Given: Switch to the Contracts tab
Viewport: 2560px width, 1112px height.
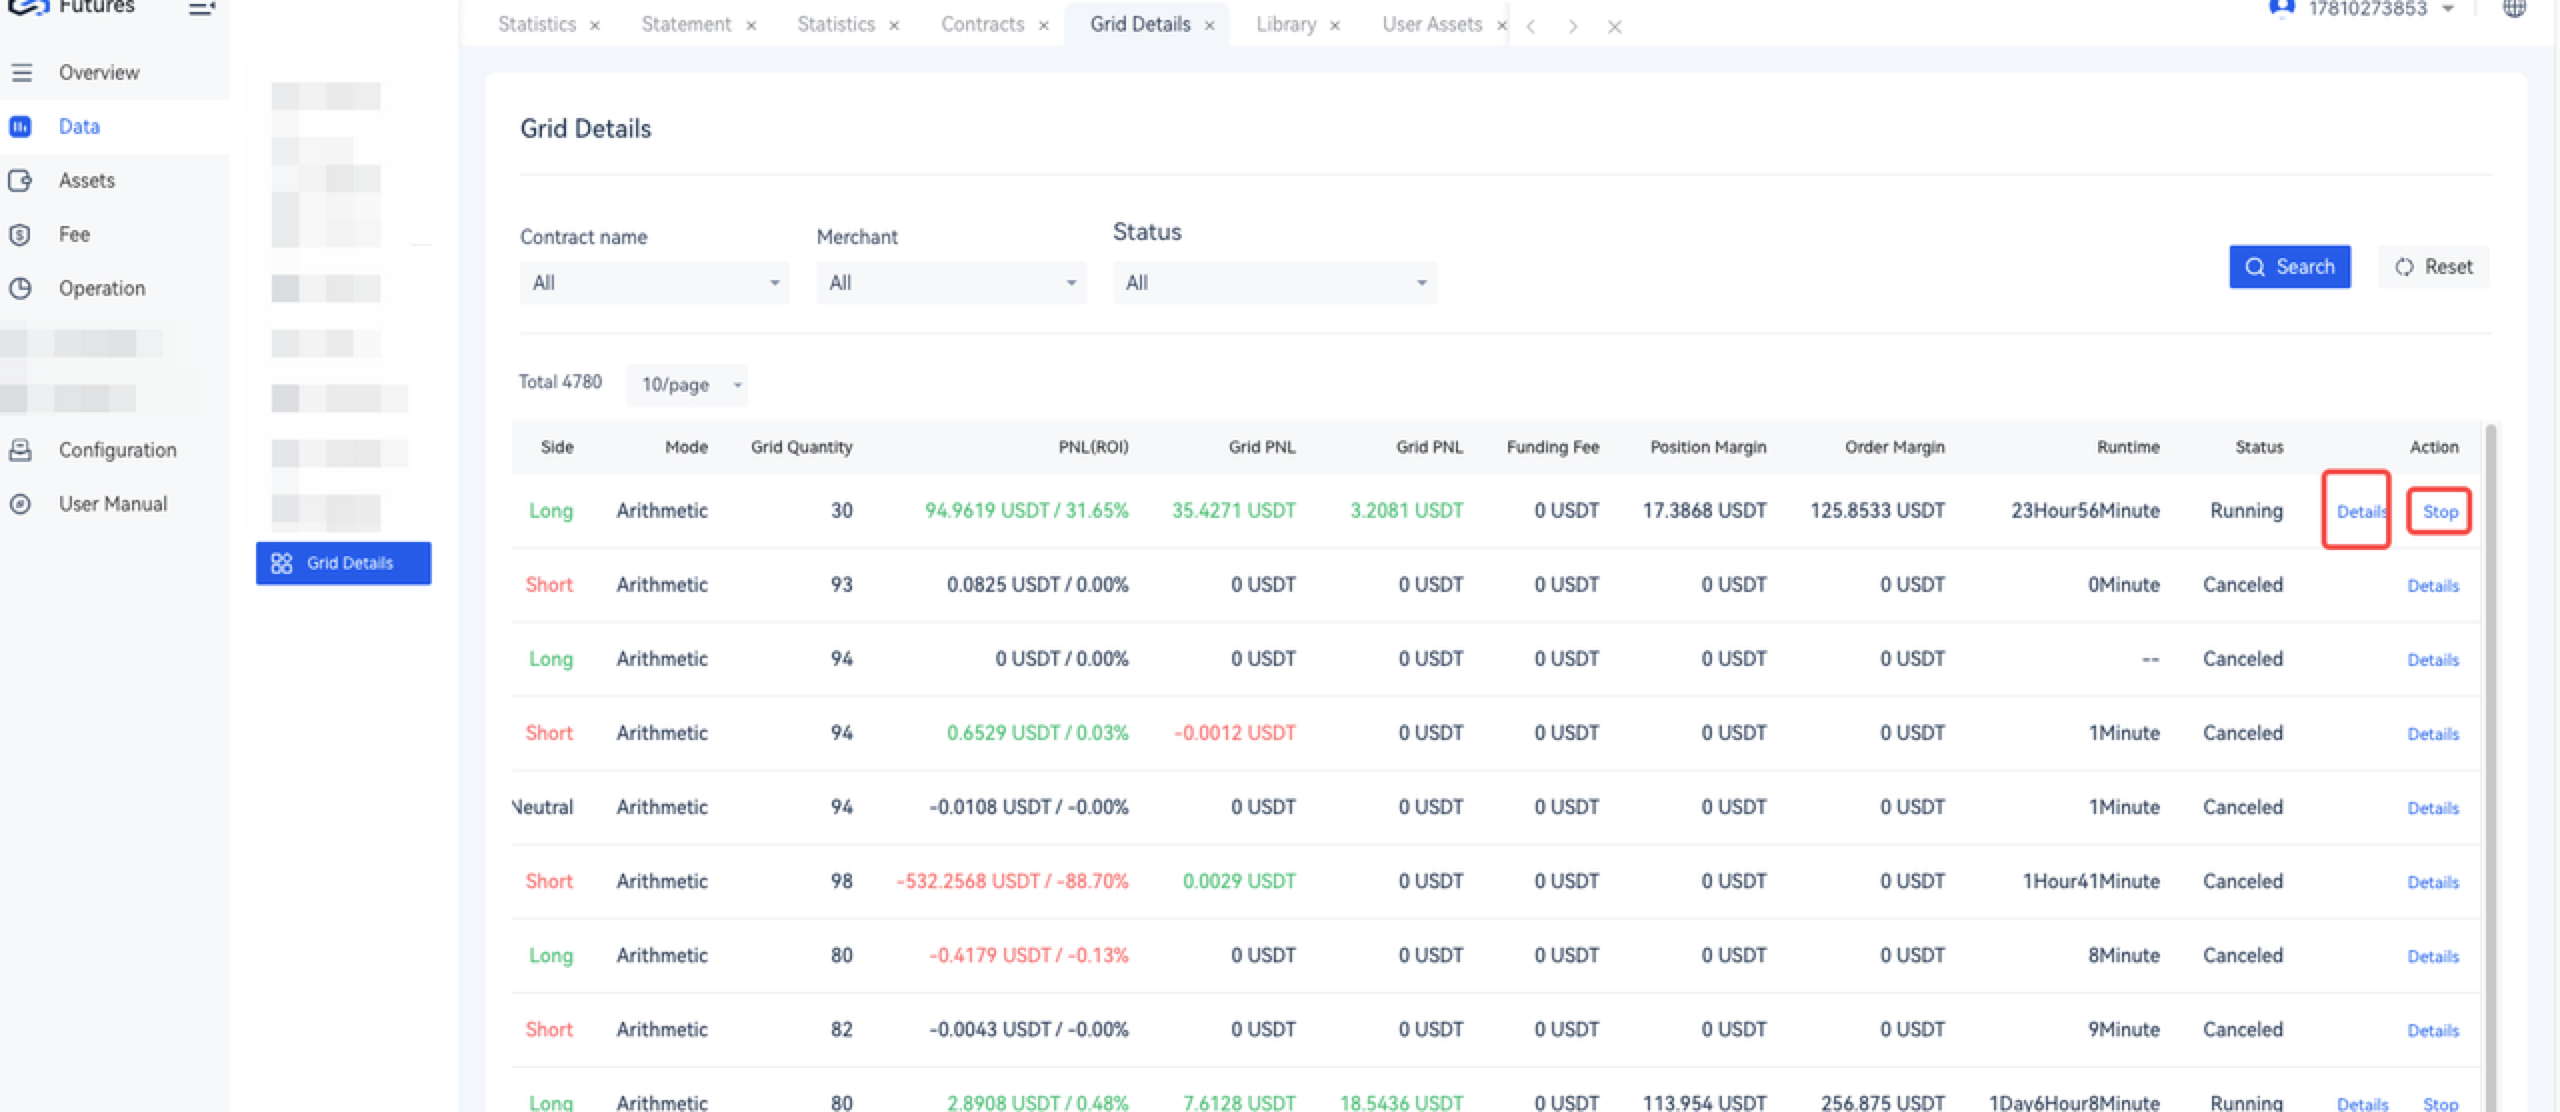Looking at the screenshot, I should [x=983, y=24].
